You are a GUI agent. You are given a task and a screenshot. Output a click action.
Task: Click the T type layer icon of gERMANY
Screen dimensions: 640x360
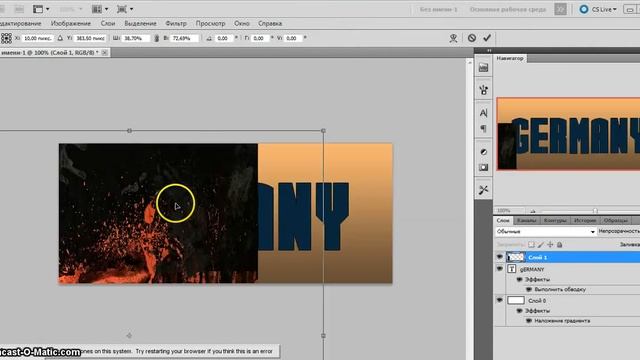(x=512, y=269)
